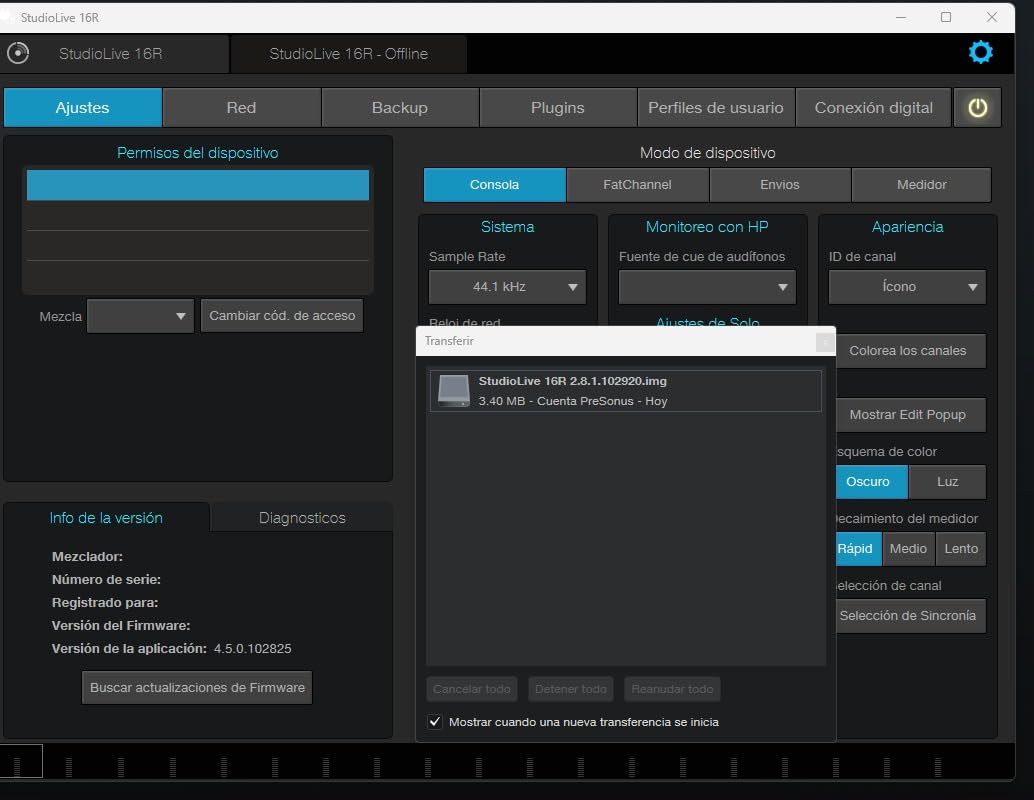Click the Mostrar Edit Popup button
Viewport: 1034px width, 800px height.
click(x=911, y=415)
